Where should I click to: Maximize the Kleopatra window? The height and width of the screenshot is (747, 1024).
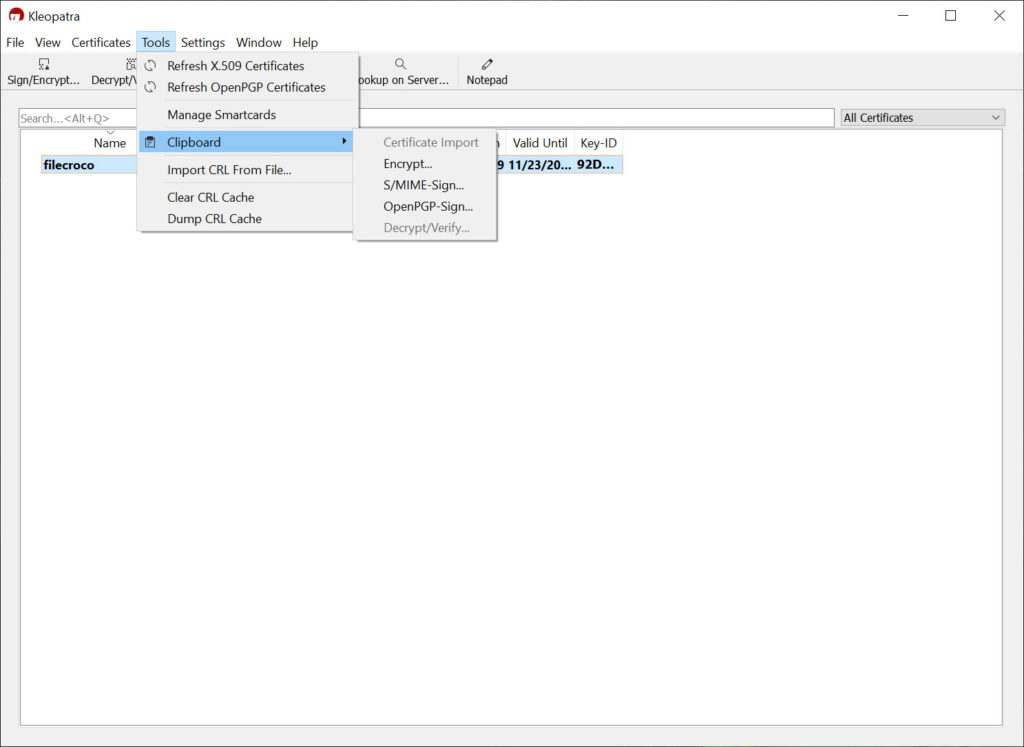(951, 16)
